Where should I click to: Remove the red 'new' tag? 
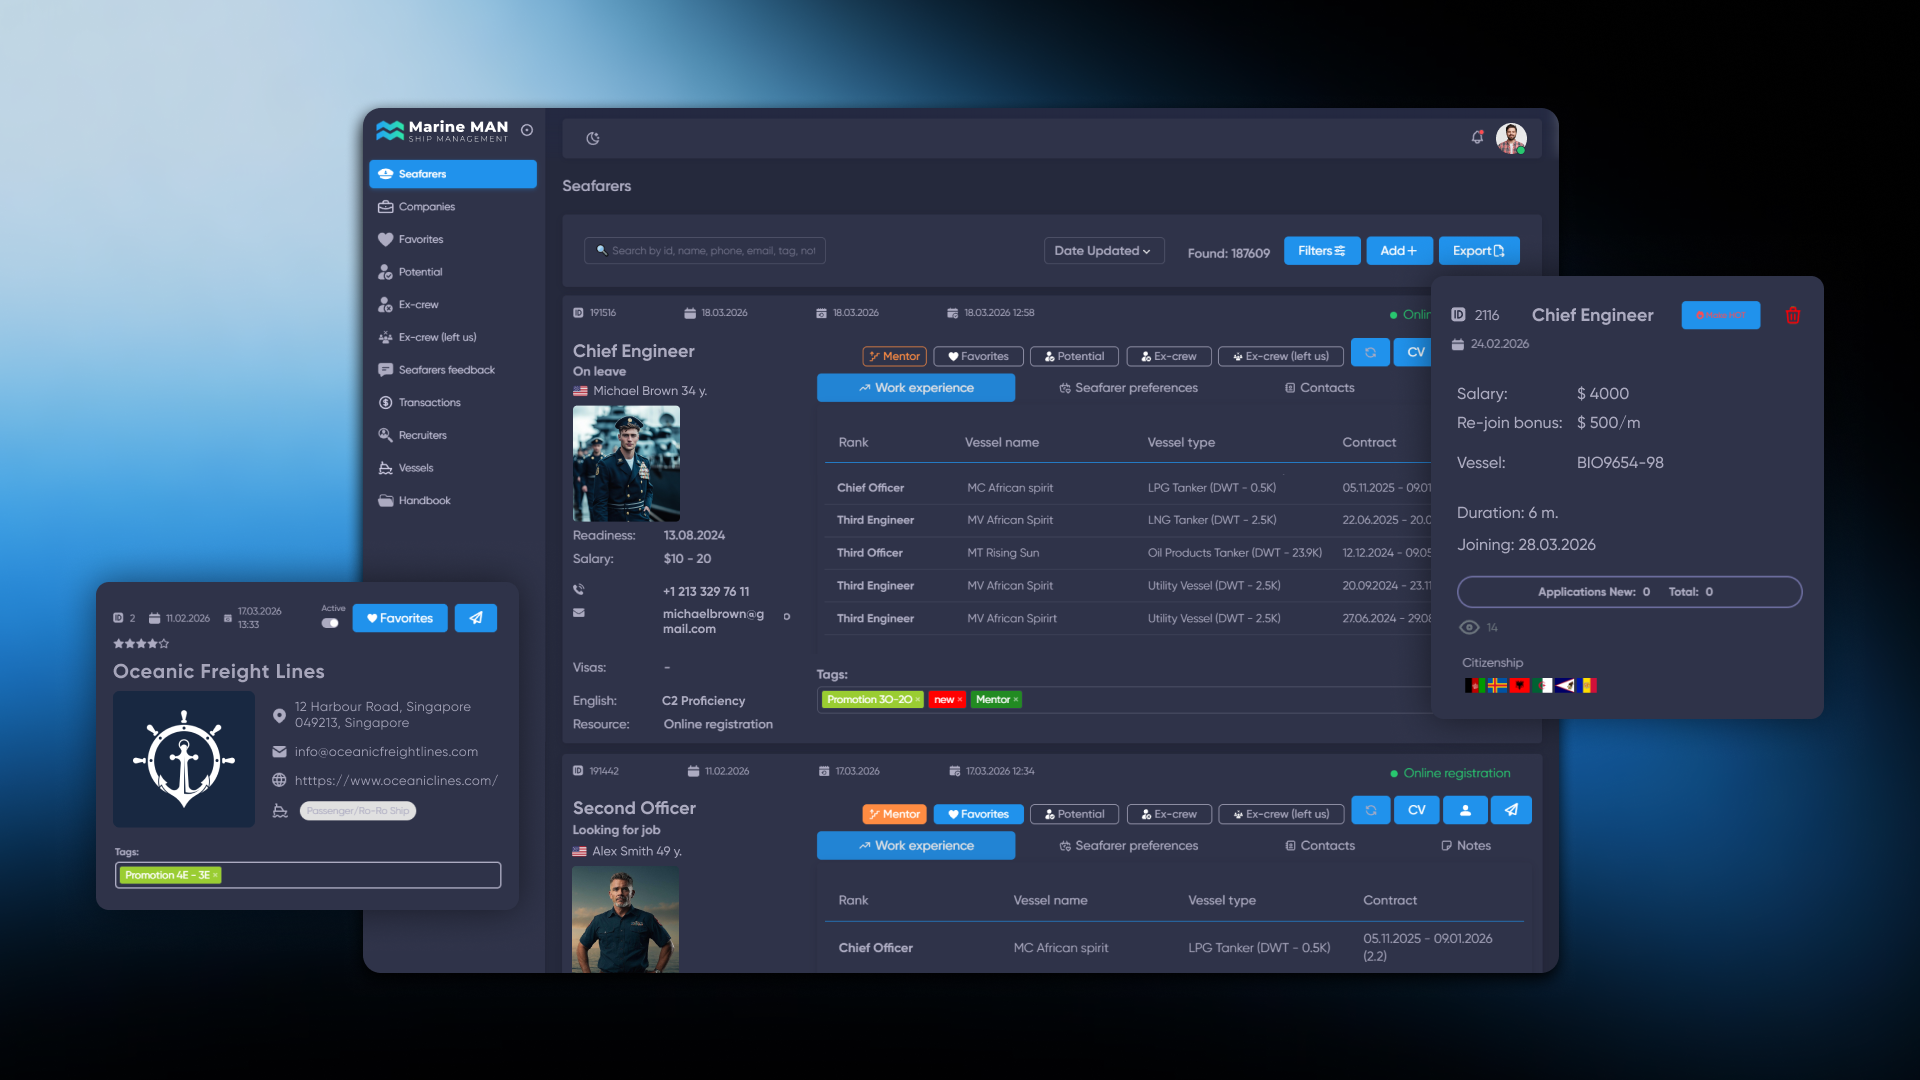pos(960,700)
